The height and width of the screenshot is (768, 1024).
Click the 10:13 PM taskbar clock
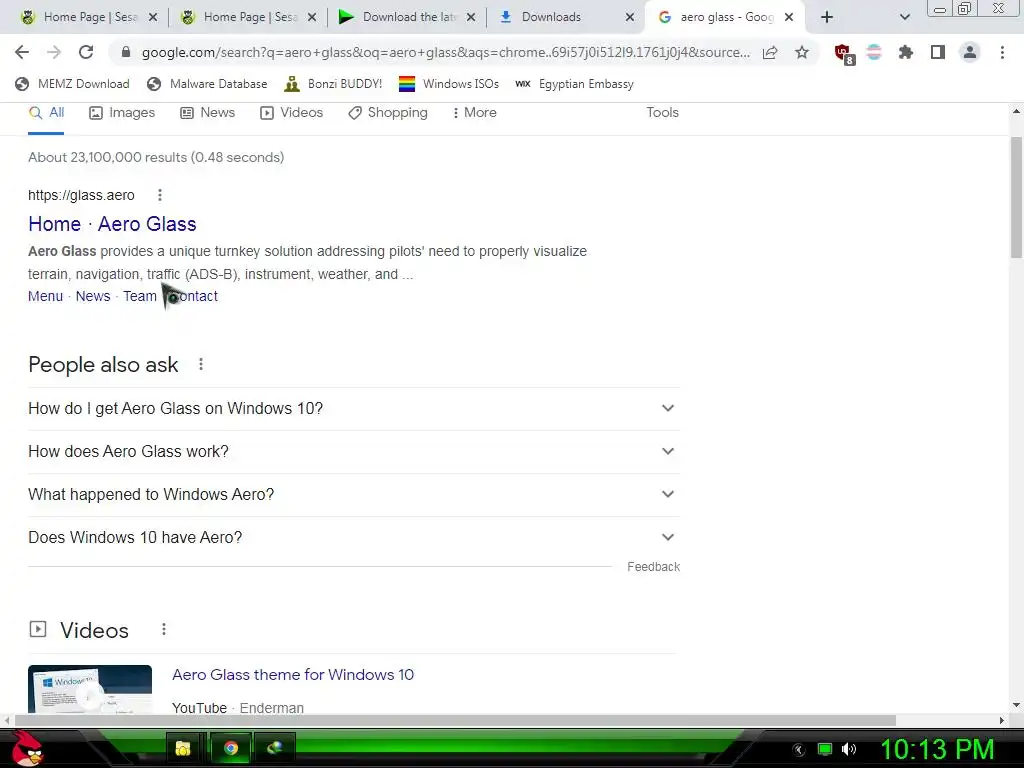pos(937,749)
